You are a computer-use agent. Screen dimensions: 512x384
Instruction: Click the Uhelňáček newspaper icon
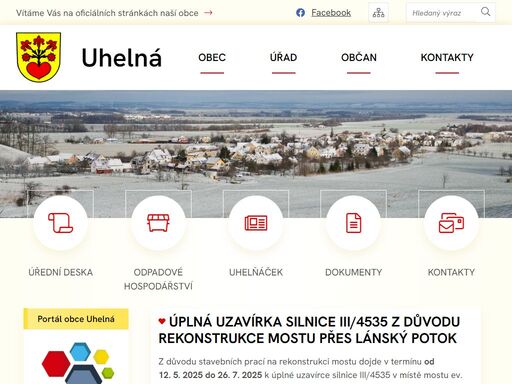[x=256, y=223]
